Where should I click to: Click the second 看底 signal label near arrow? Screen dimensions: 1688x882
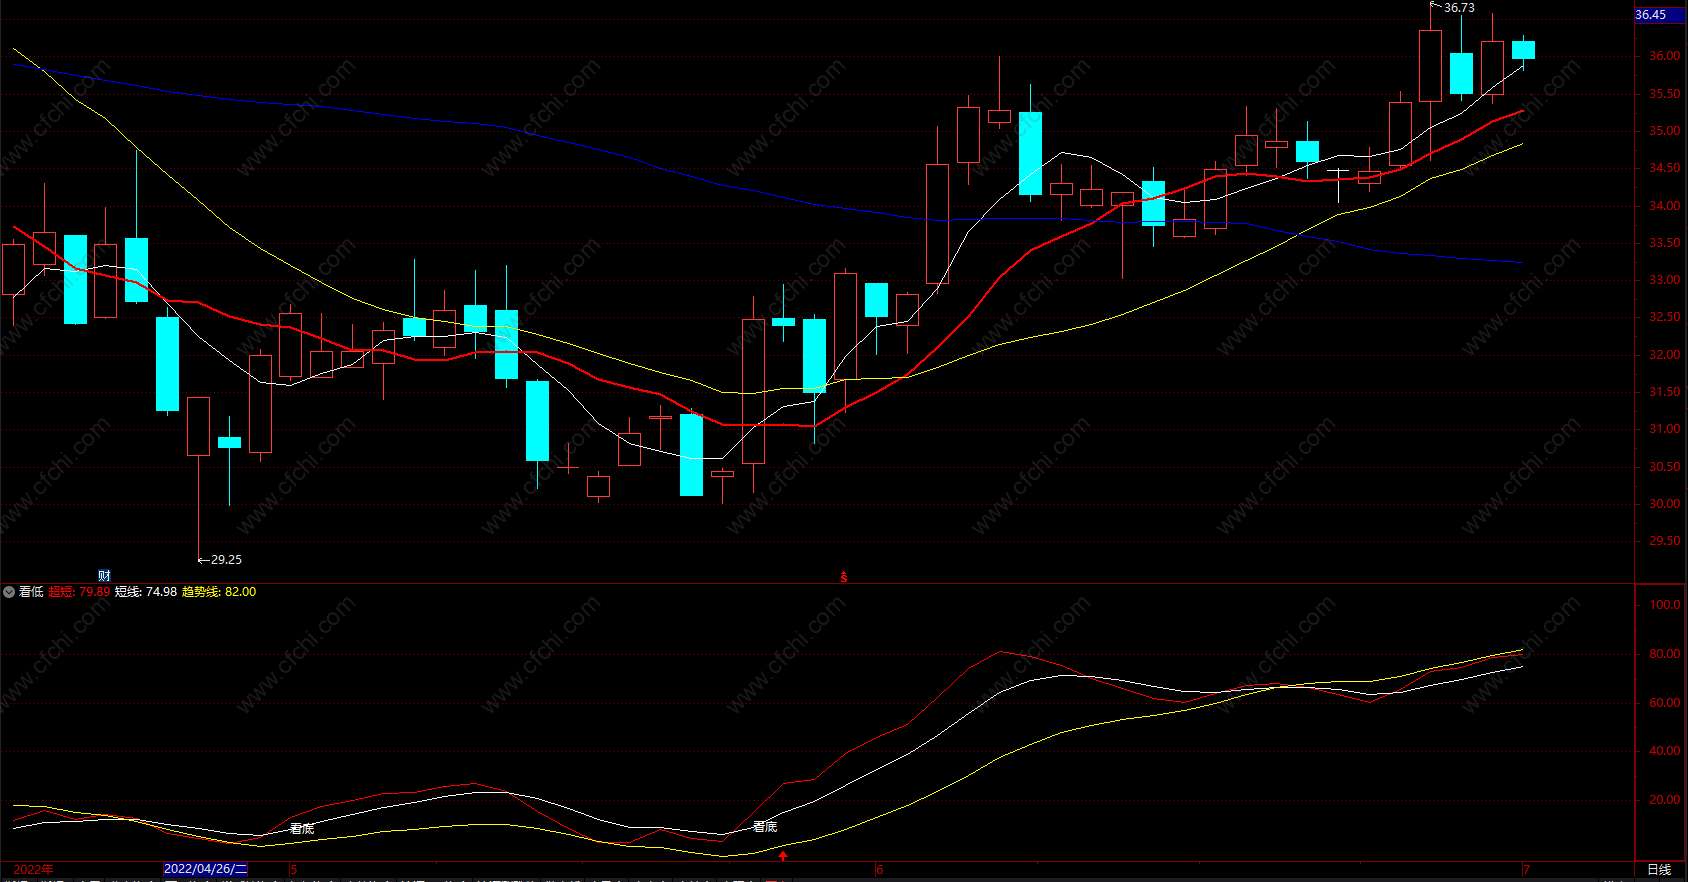pos(765,826)
